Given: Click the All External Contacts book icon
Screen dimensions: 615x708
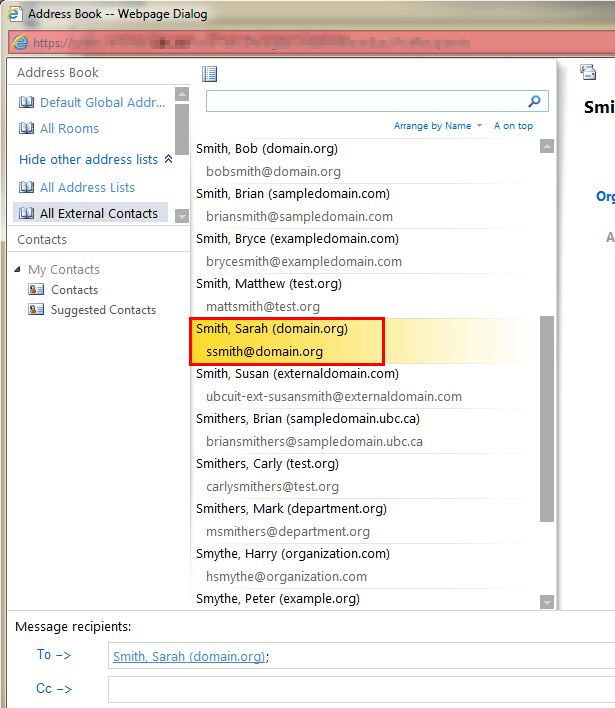Looking at the screenshot, I should click(x=26, y=213).
